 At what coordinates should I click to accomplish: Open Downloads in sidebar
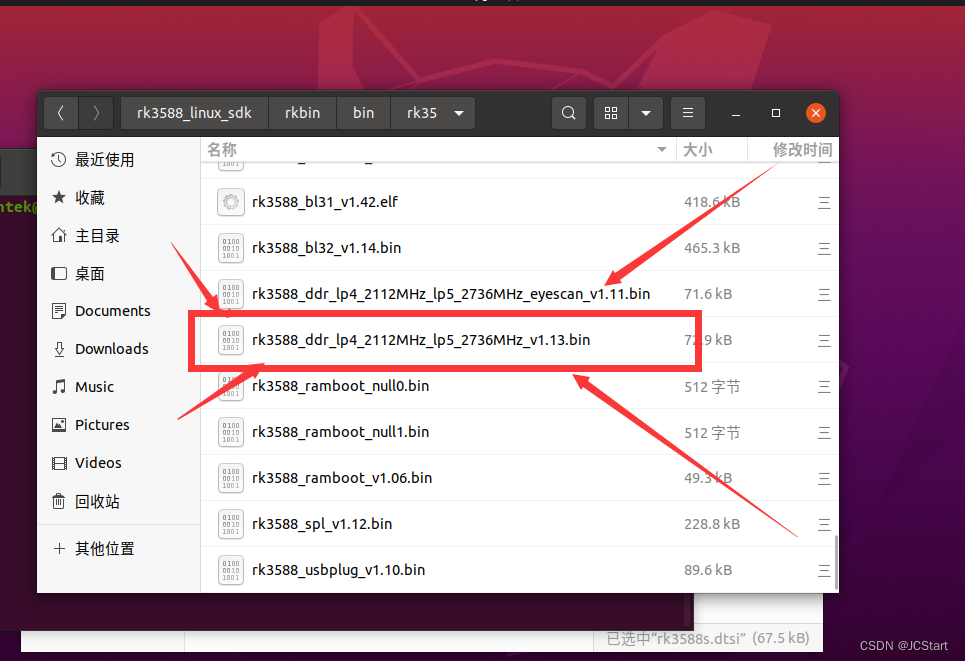pyautogui.click(x=118, y=349)
